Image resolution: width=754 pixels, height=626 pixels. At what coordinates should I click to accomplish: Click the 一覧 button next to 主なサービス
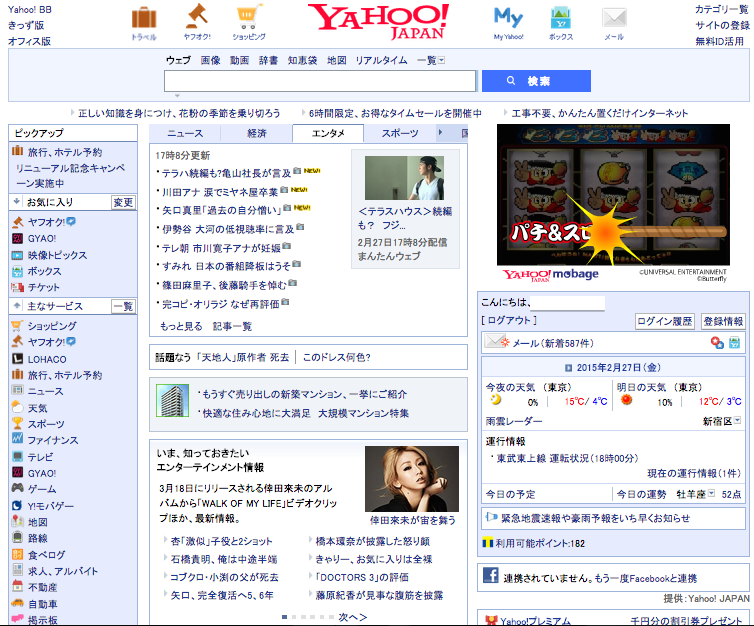click(123, 306)
